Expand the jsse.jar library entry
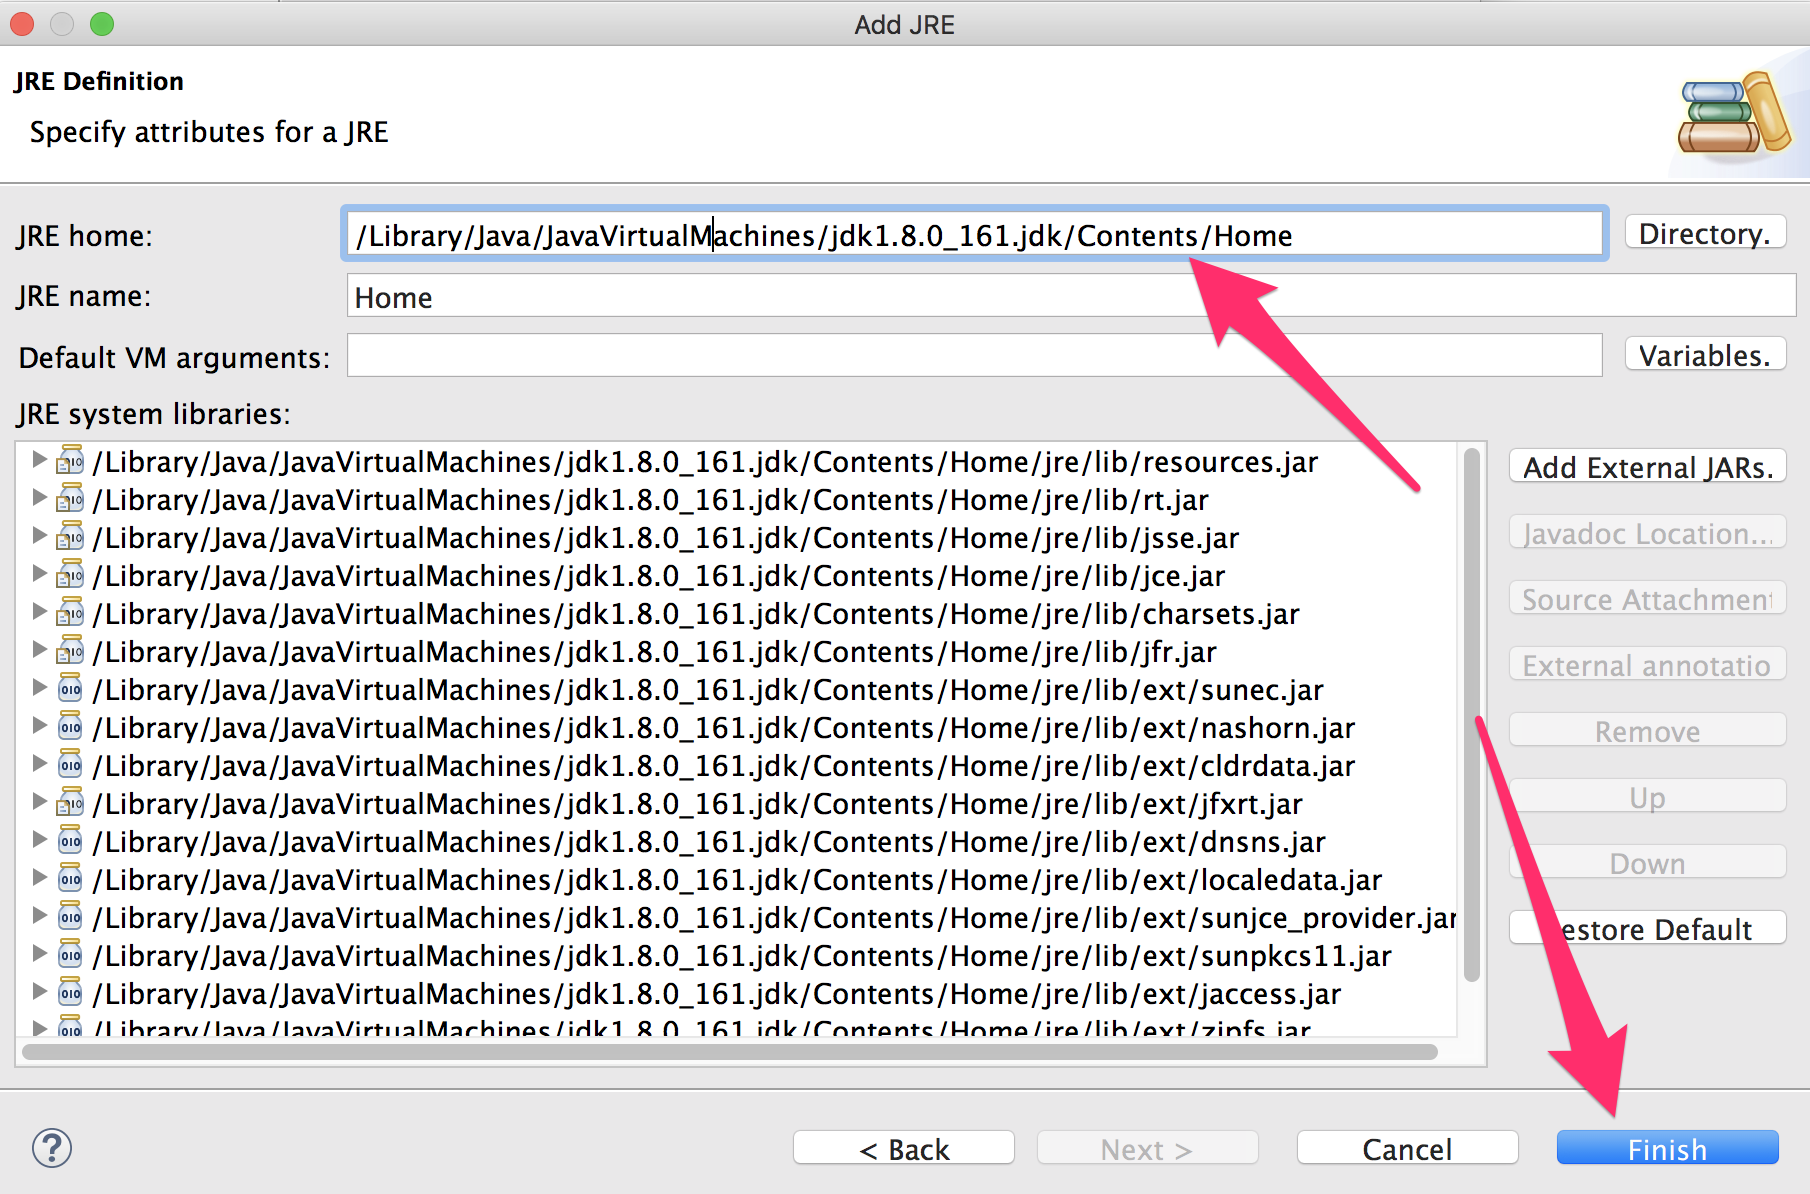This screenshot has height=1194, width=1810. 39,536
